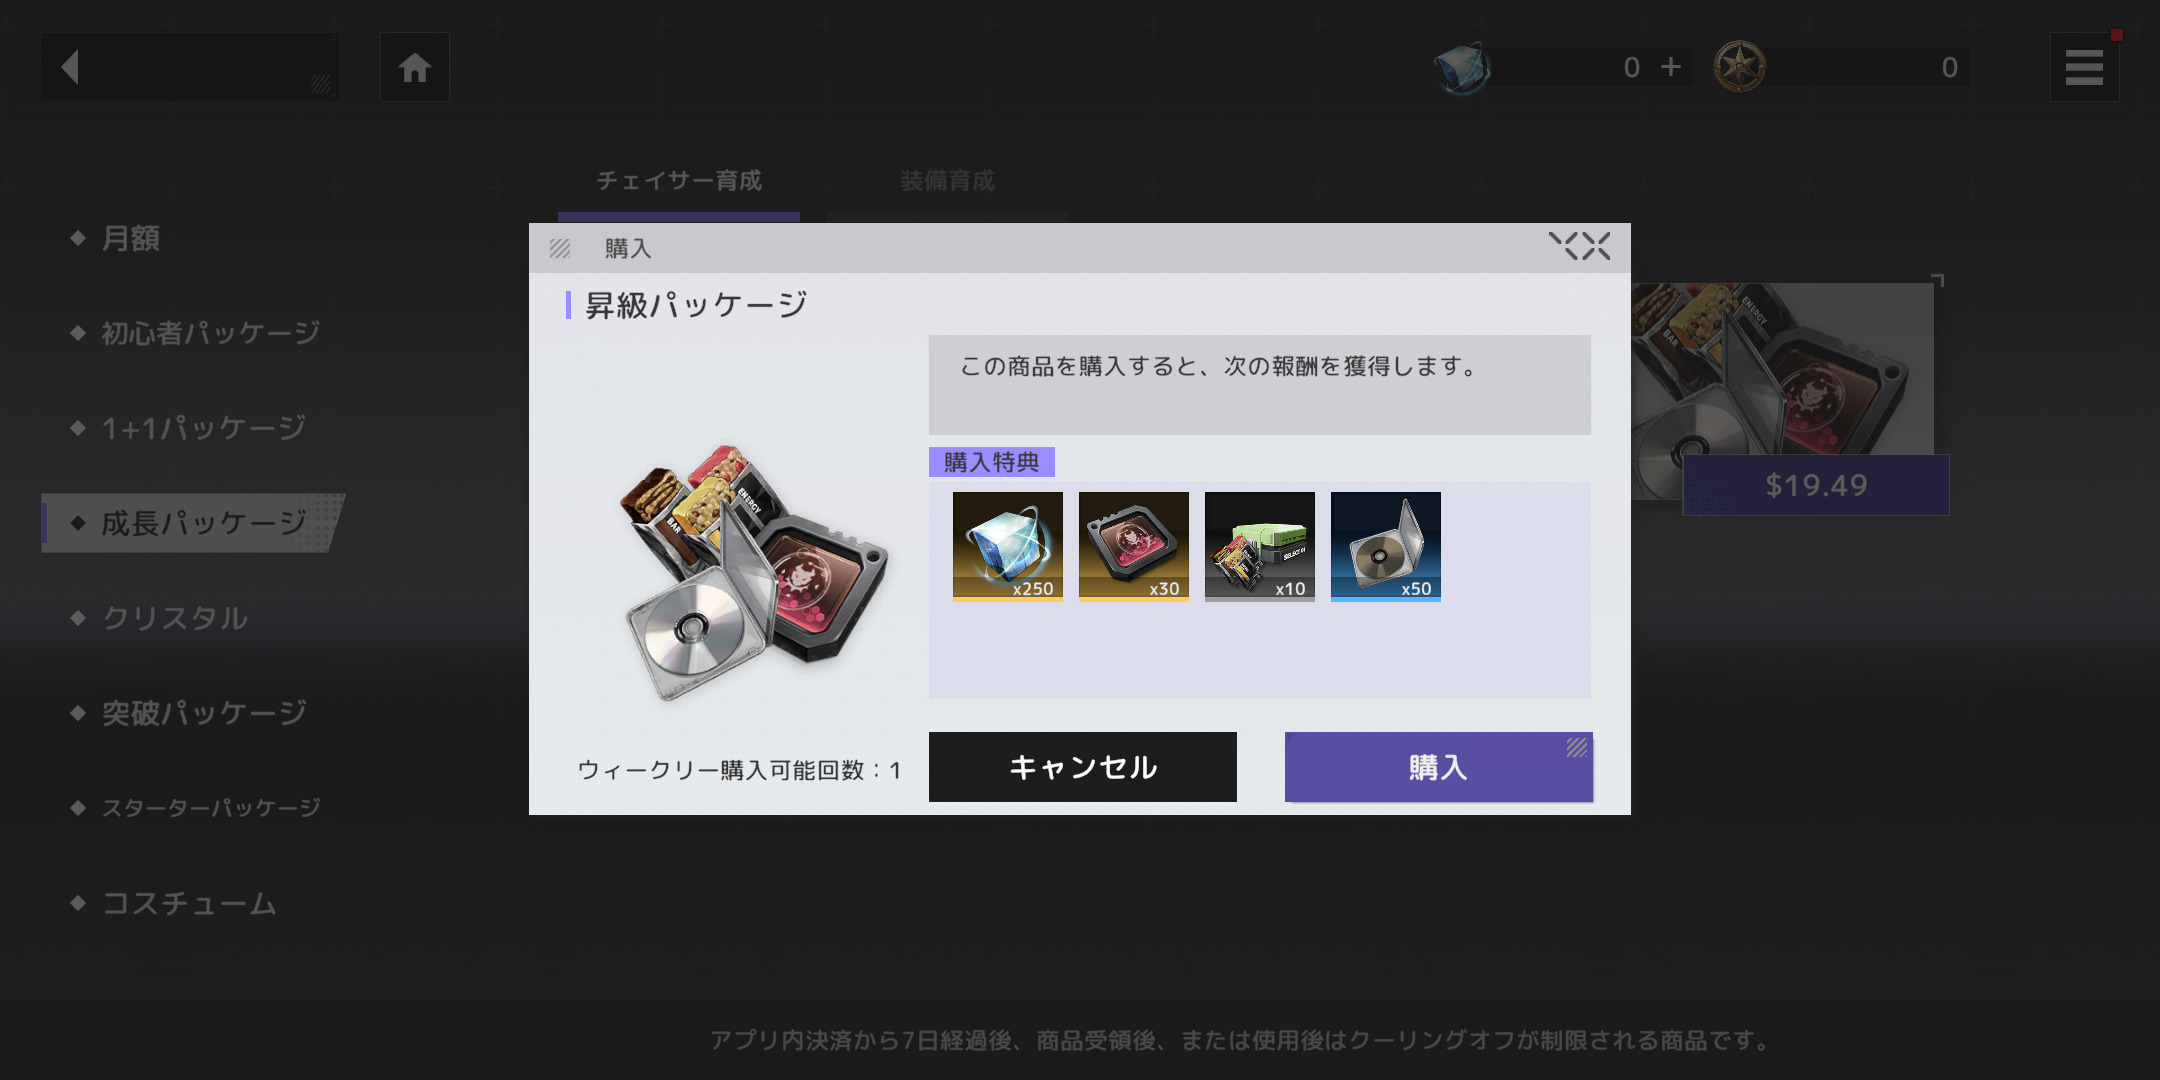Click the plus icon beside crystal currency
This screenshot has width=2160, height=1080.
tap(1670, 67)
